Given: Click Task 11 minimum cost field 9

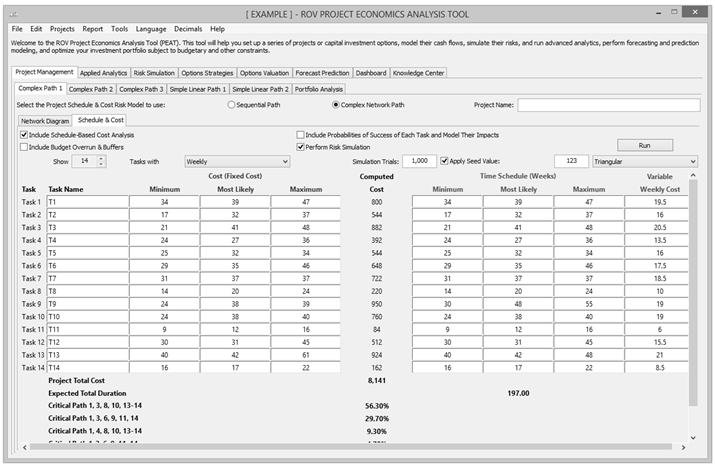Looking at the screenshot, I should [x=164, y=330].
